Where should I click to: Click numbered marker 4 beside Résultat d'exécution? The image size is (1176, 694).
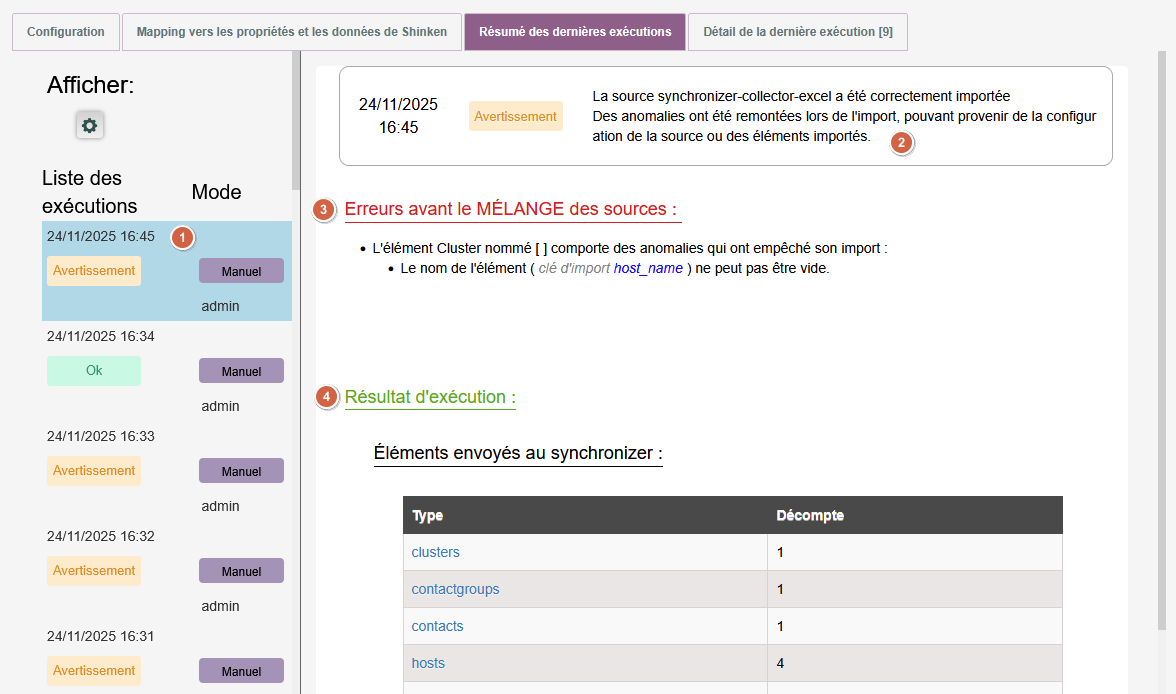(x=326, y=397)
